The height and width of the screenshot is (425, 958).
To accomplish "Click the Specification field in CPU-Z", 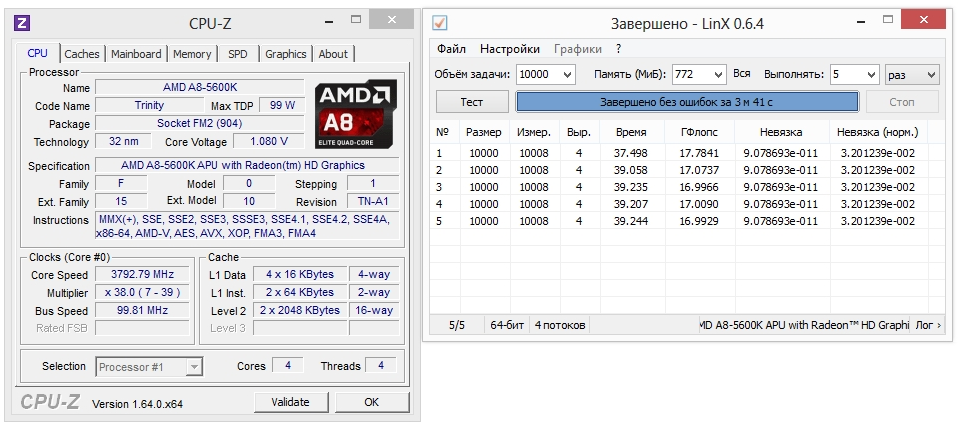I will pyautogui.click(x=247, y=165).
